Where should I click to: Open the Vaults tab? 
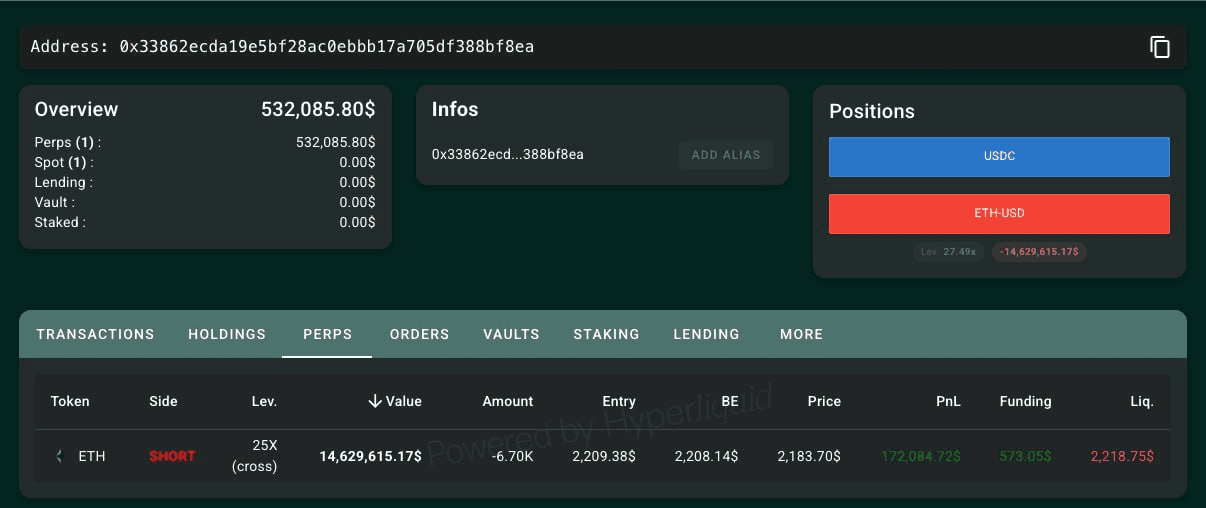[x=511, y=334]
